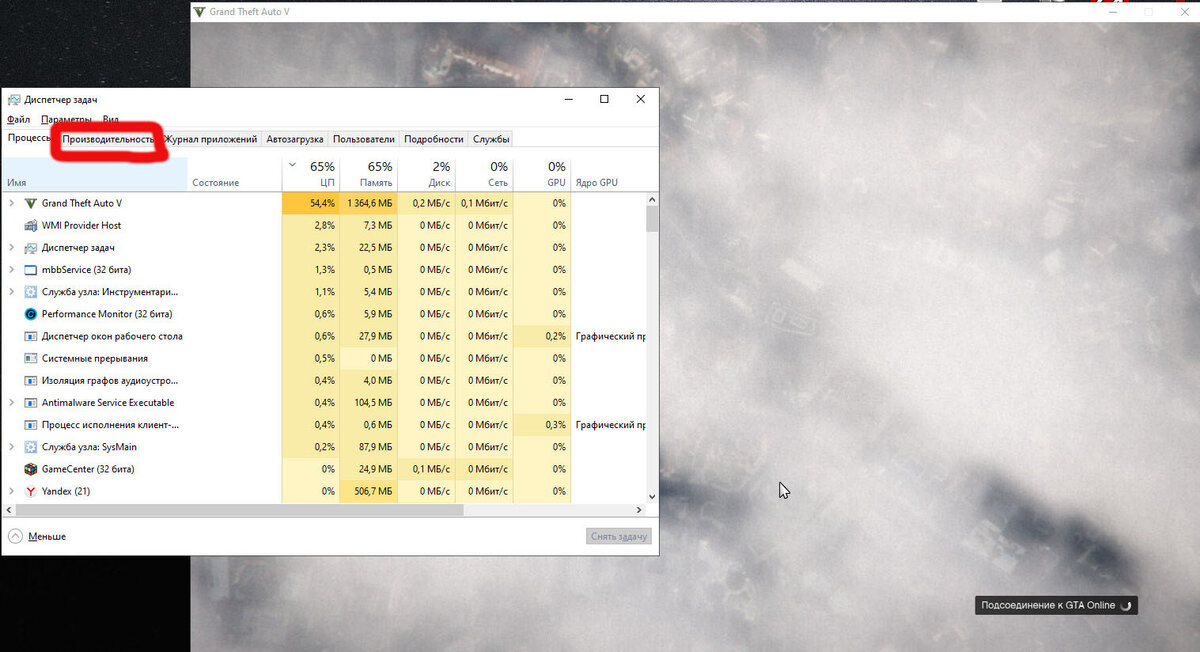Expand the Служба узла: SysMain group
This screenshot has width=1200, height=652.
[11, 447]
